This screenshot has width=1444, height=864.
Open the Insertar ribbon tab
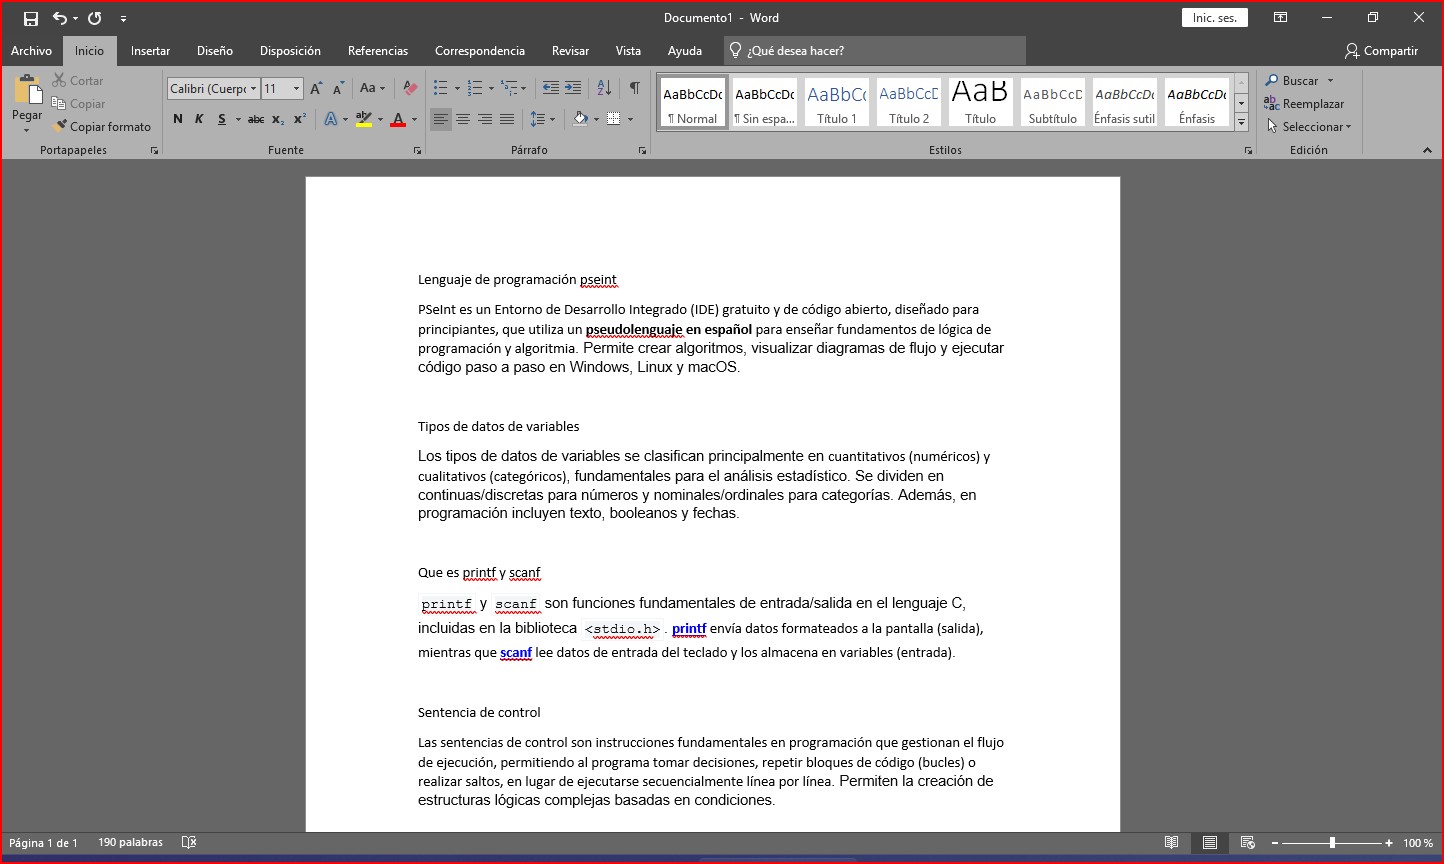(150, 51)
